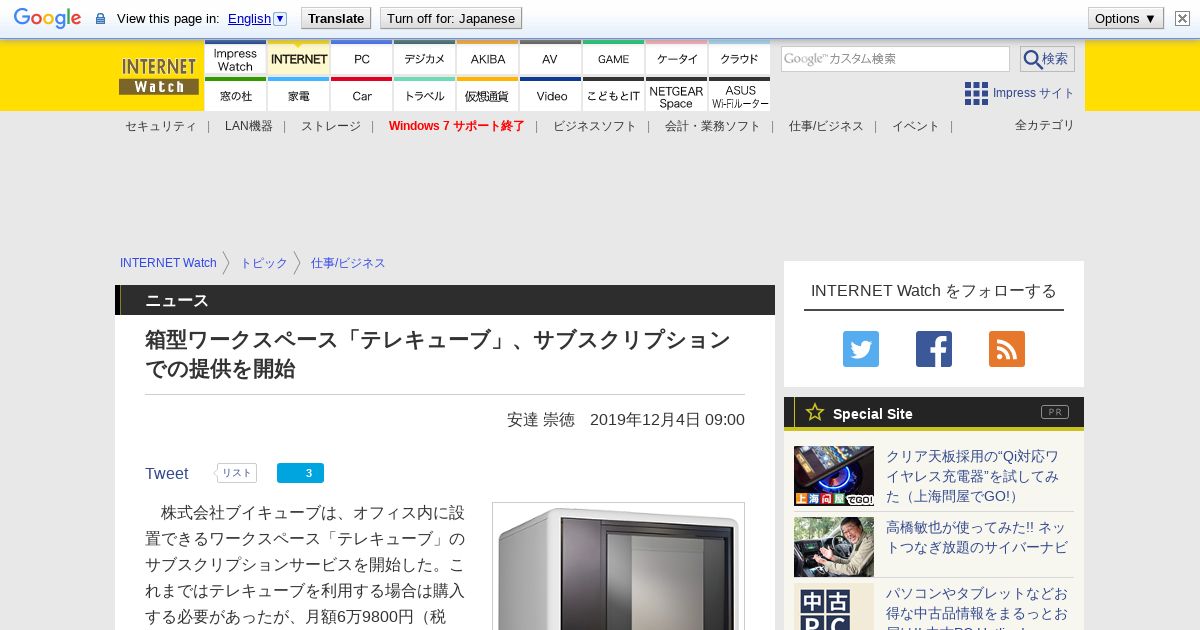The width and height of the screenshot is (1200, 630).
Task: Open the Video tab
Action: tap(550, 95)
